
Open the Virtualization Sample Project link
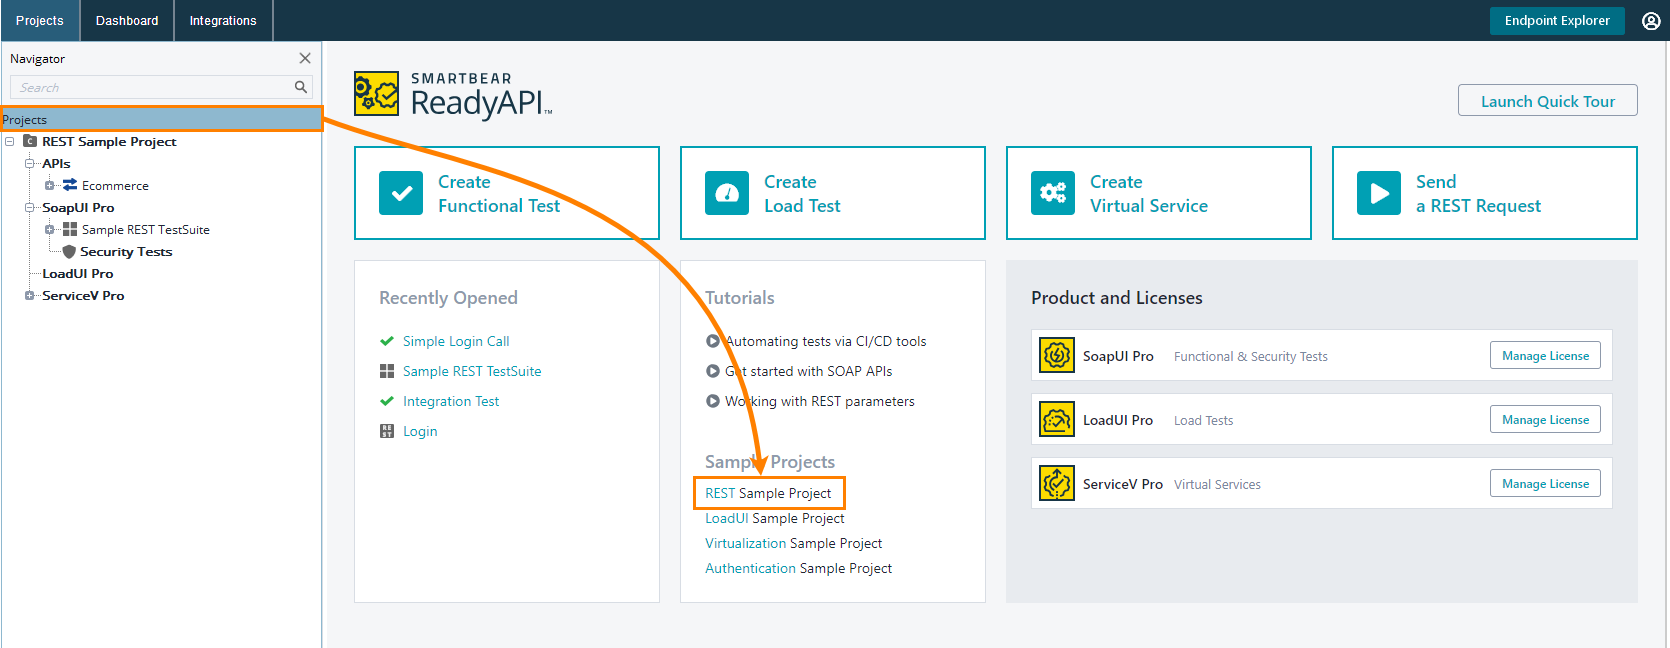pyautogui.click(x=794, y=543)
